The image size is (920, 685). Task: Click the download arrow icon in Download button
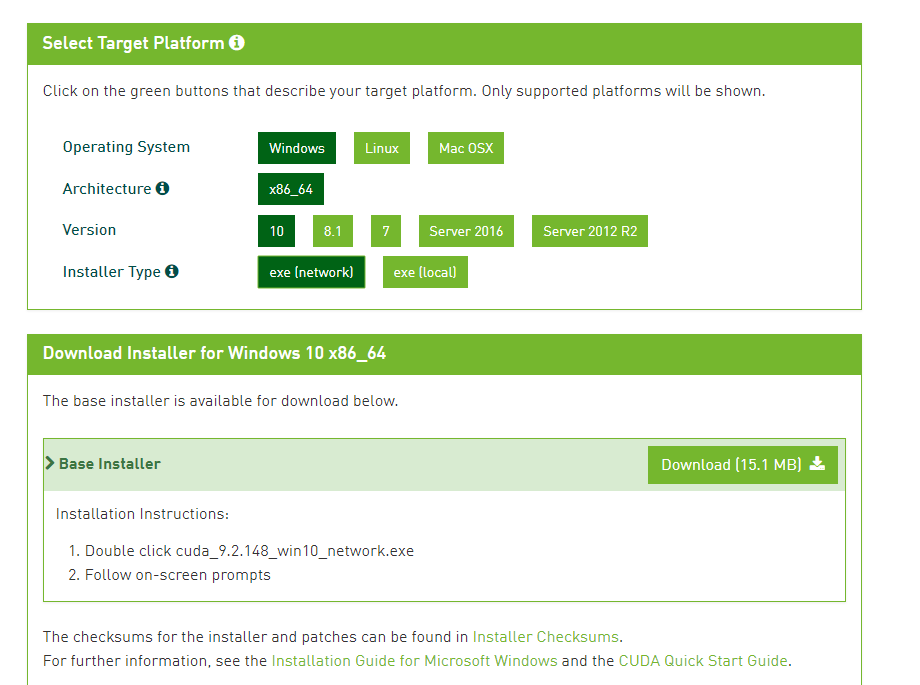[x=817, y=464]
